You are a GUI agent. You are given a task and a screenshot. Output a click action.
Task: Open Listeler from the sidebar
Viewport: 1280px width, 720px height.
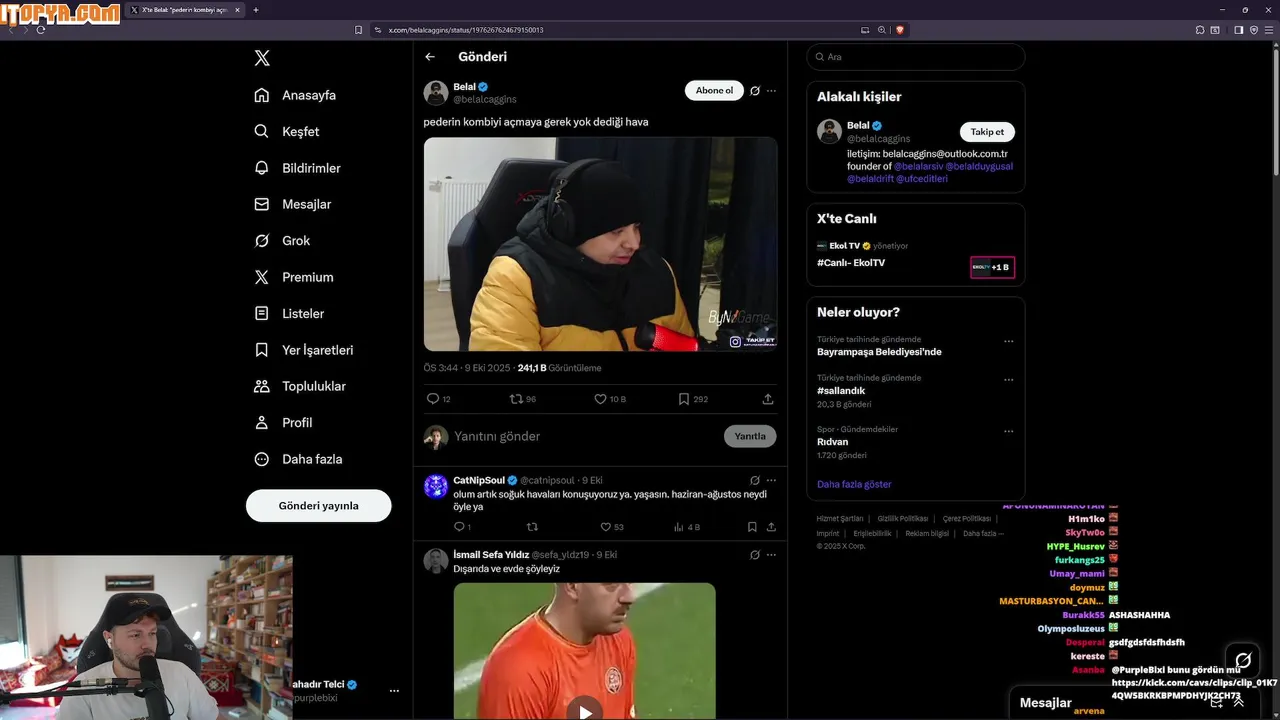click(289, 313)
